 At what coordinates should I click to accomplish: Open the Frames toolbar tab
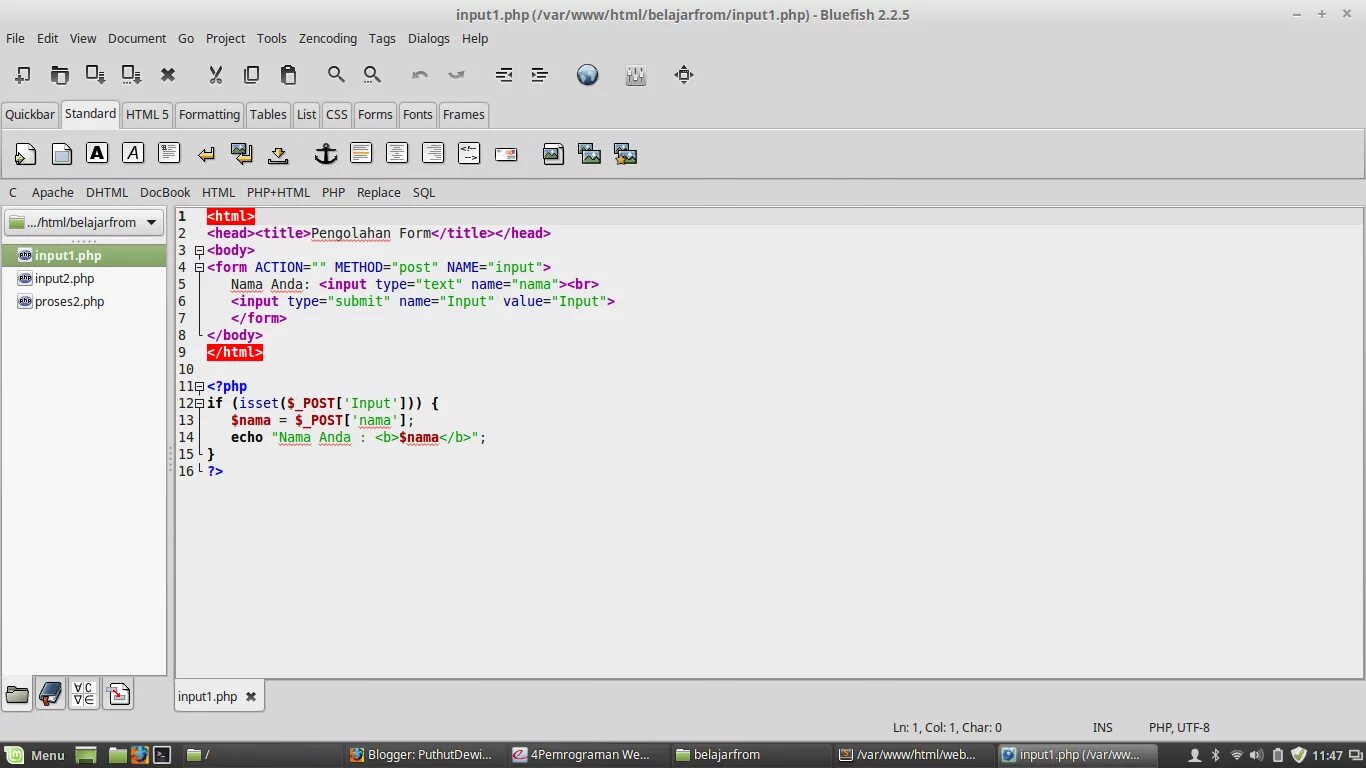click(x=464, y=114)
